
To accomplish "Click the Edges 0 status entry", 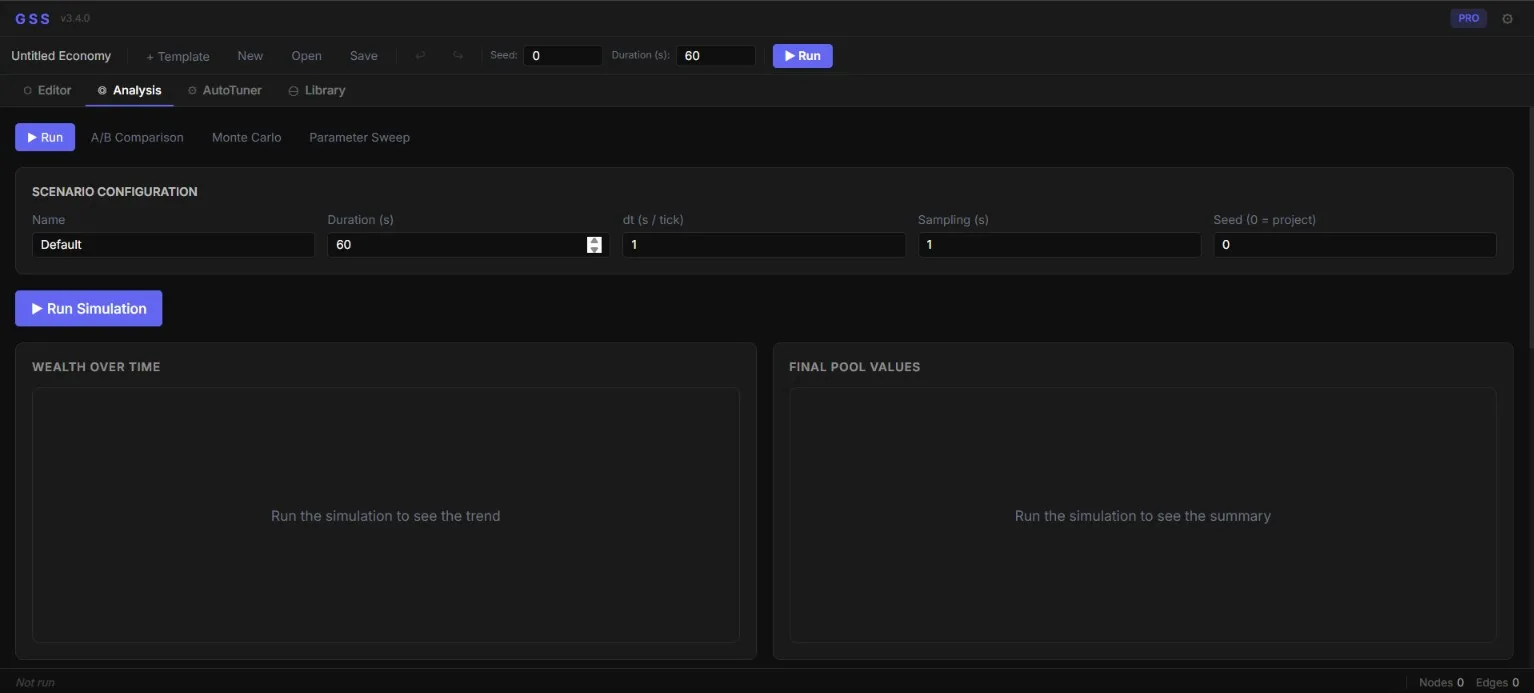I will coord(1497,682).
